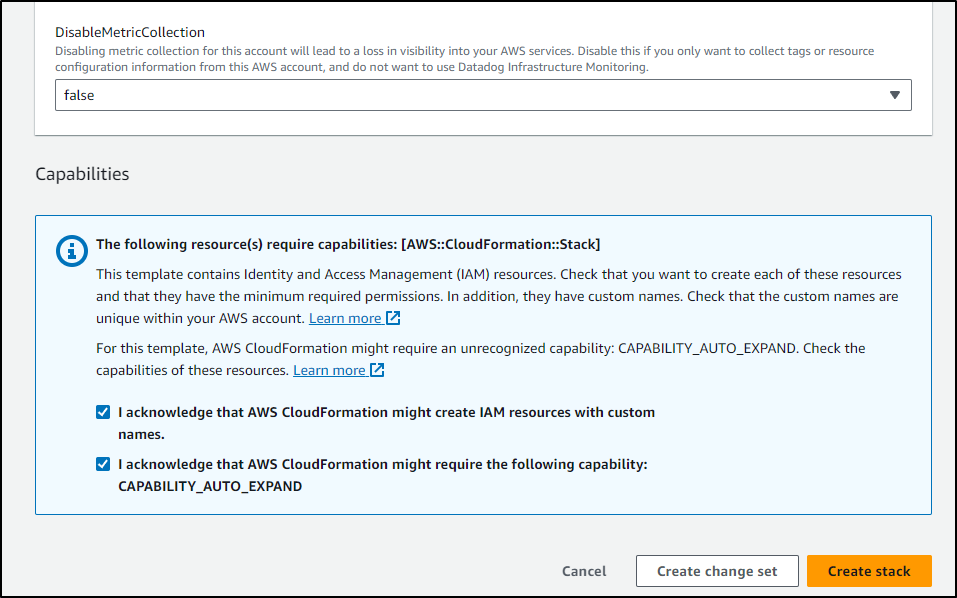Toggle acknowledgment via the IAM resources label text
This screenshot has width=957, height=598.
386,423
